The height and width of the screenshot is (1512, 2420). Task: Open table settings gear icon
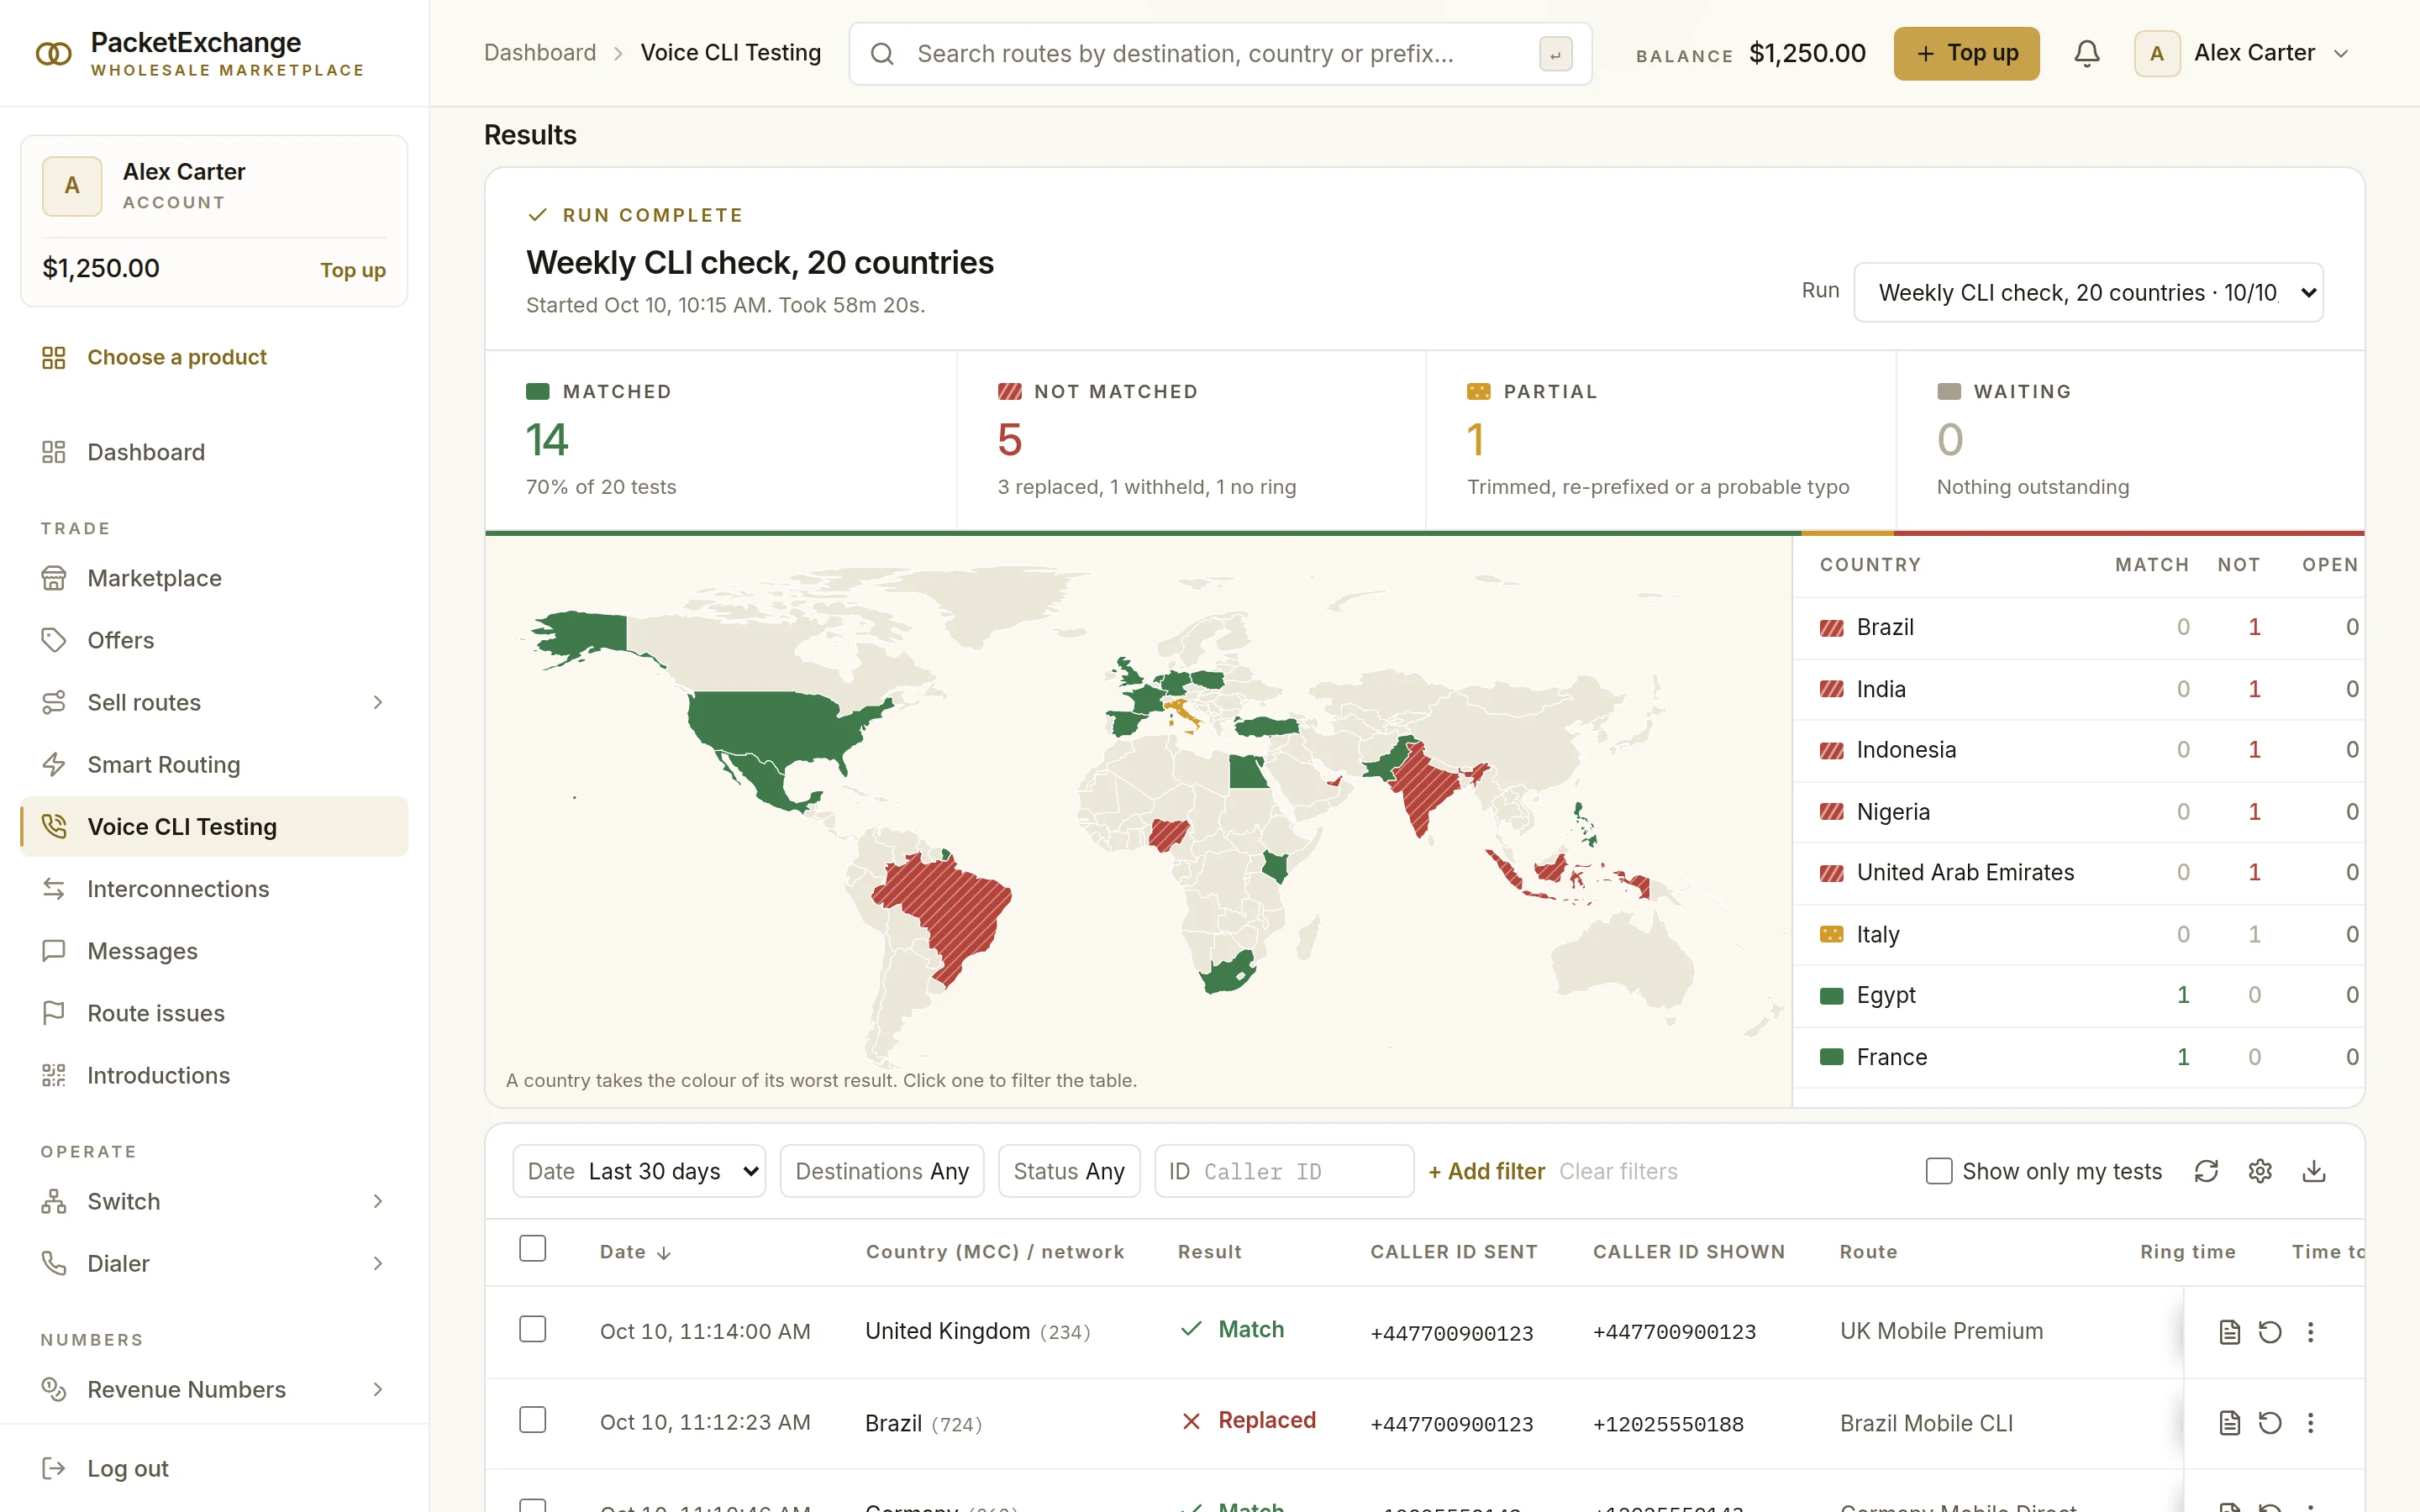click(x=2260, y=1171)
